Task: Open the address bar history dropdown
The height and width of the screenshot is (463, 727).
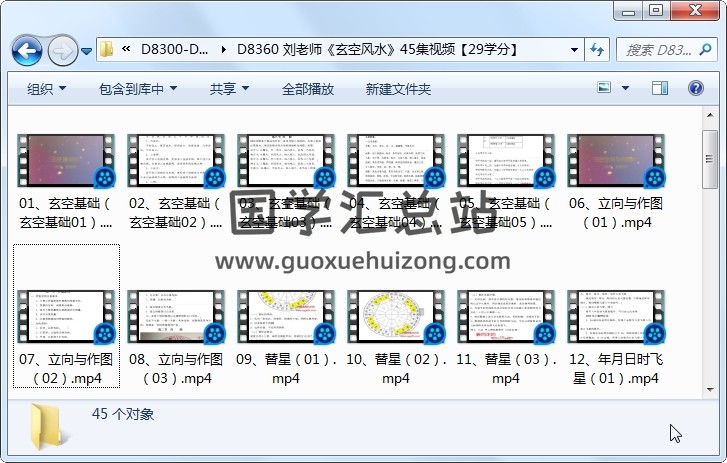Action: [x=574, y=49]
